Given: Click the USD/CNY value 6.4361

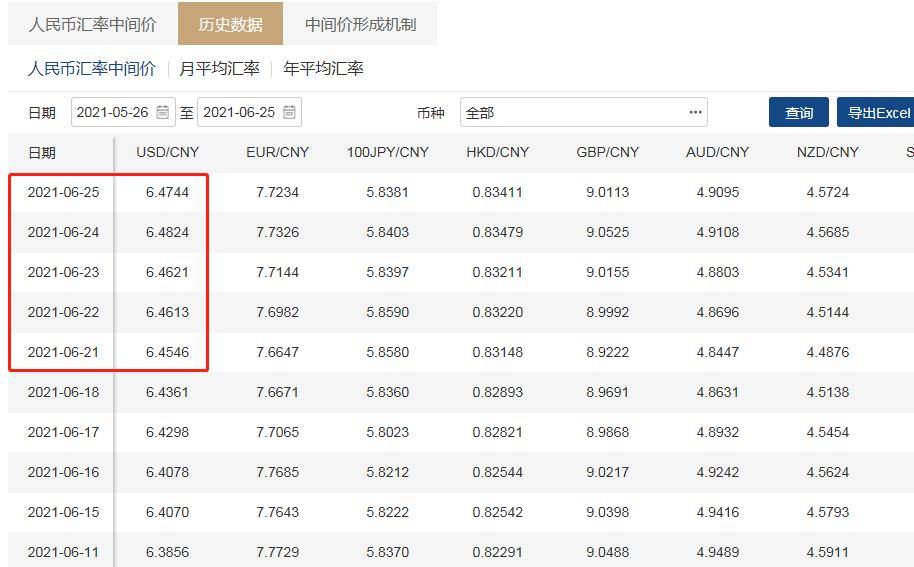Looking at the screenshot, I should pos(167,392).
